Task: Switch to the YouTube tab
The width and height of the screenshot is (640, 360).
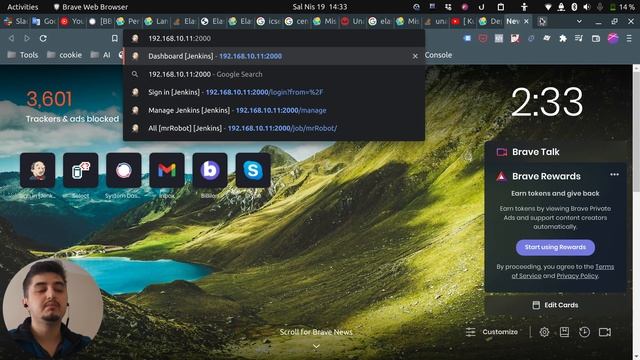Action: 72,21
